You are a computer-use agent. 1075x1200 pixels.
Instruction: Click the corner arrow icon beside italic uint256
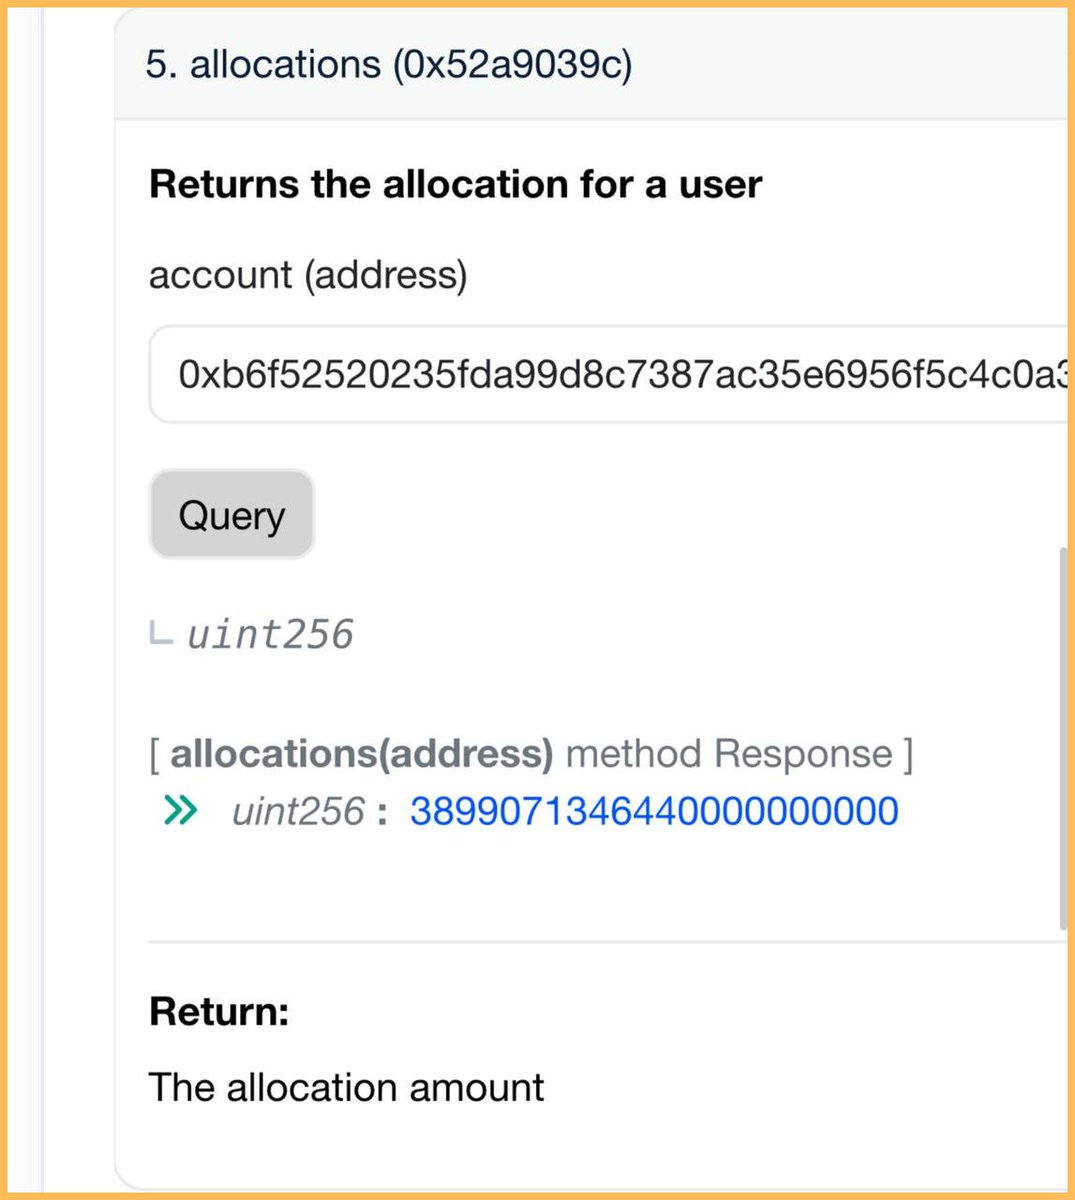pyautogui.click(x=161, y=634)
